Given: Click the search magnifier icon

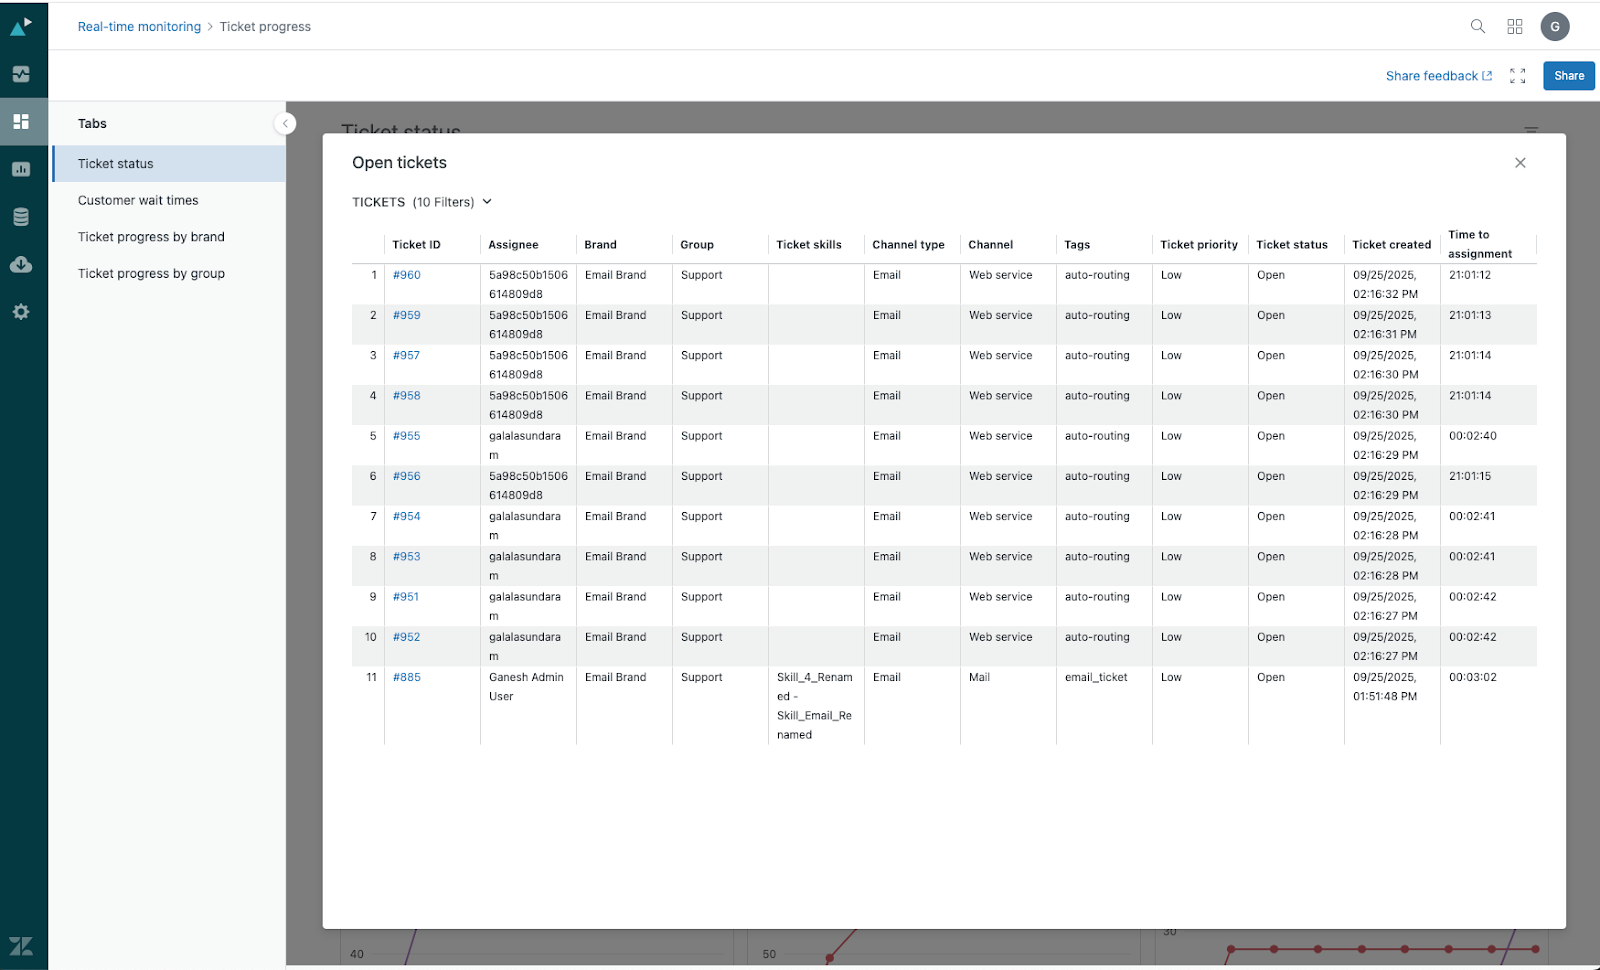Looking at the screenshot, I should coord(1477,27).
